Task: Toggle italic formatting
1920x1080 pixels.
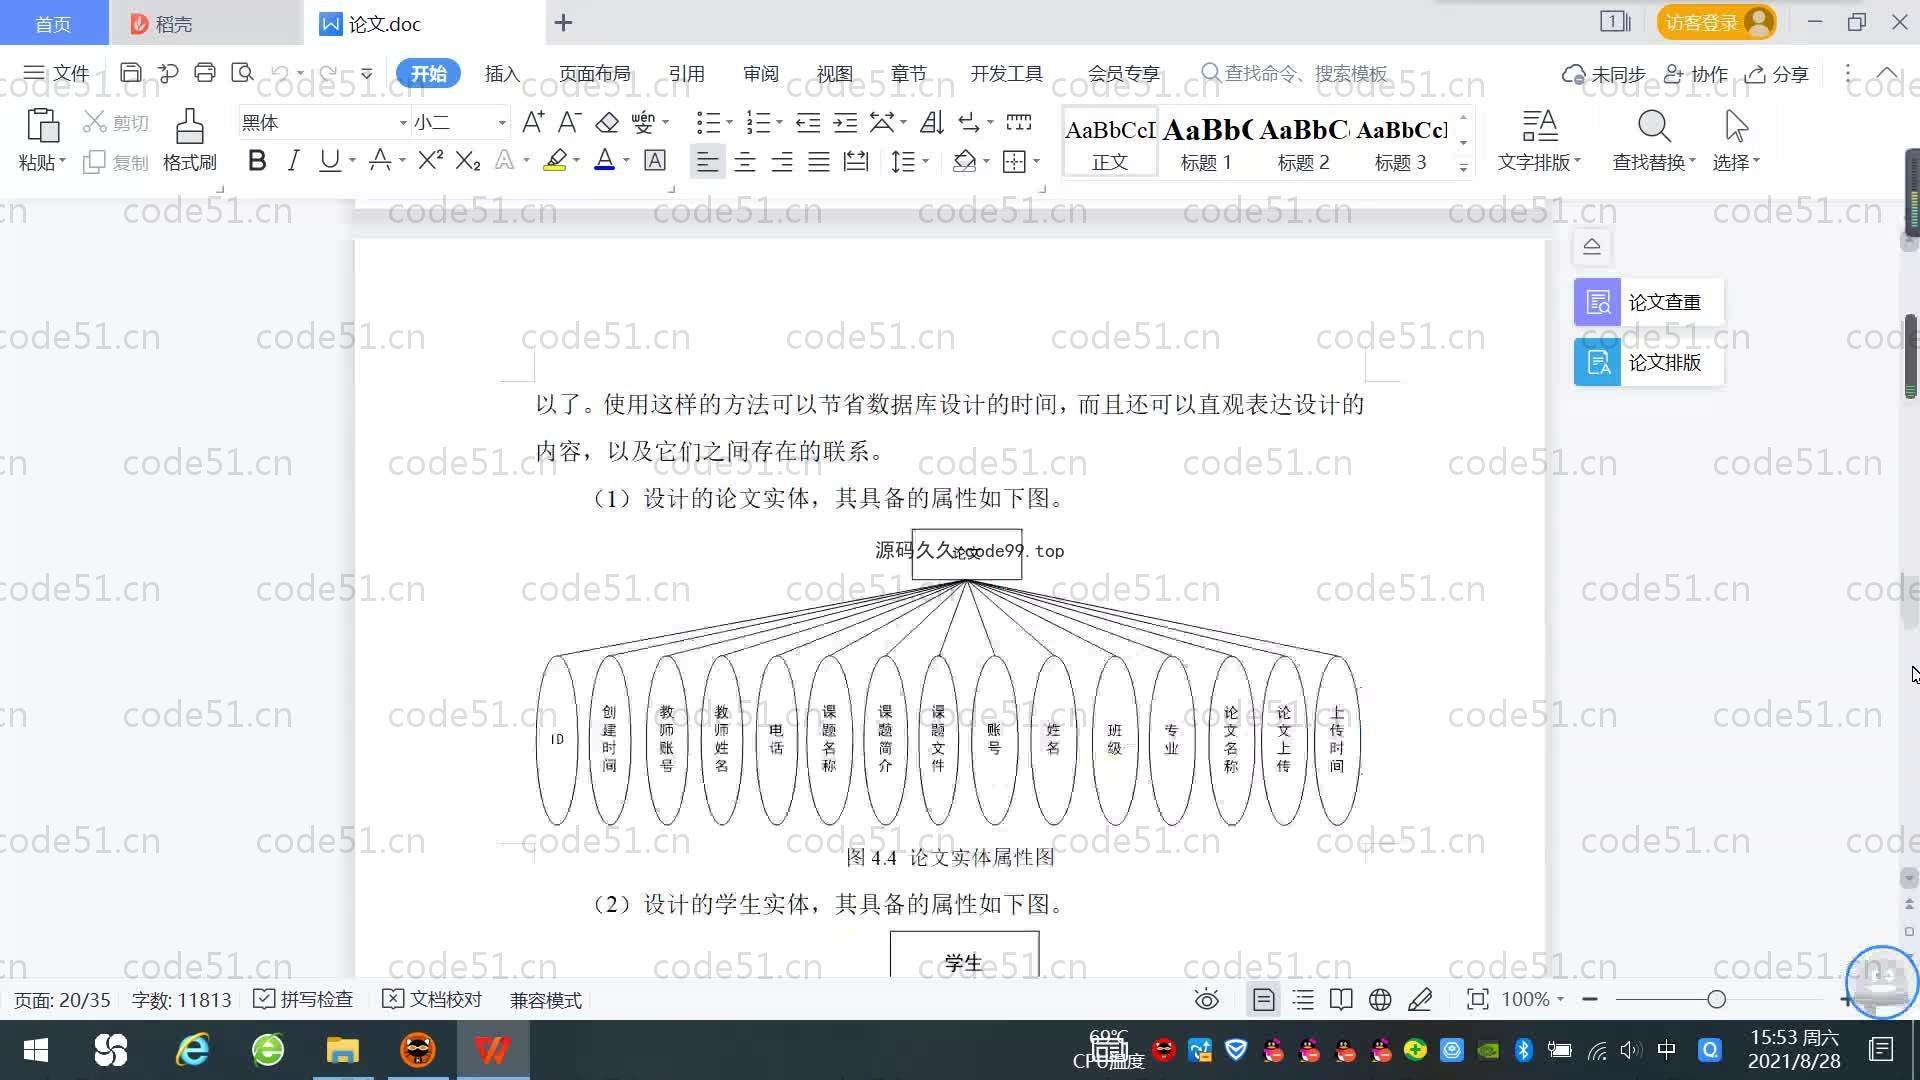Action: 293,161
